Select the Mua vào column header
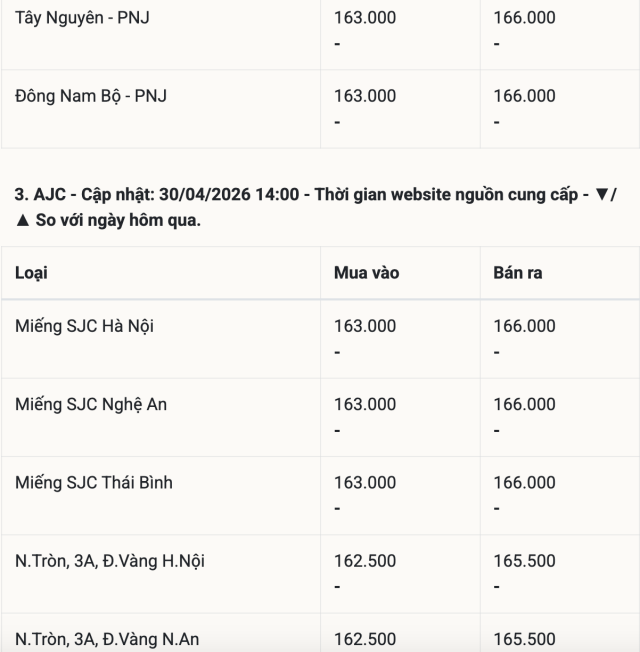640x652 pixels. (x=366, y=272)
